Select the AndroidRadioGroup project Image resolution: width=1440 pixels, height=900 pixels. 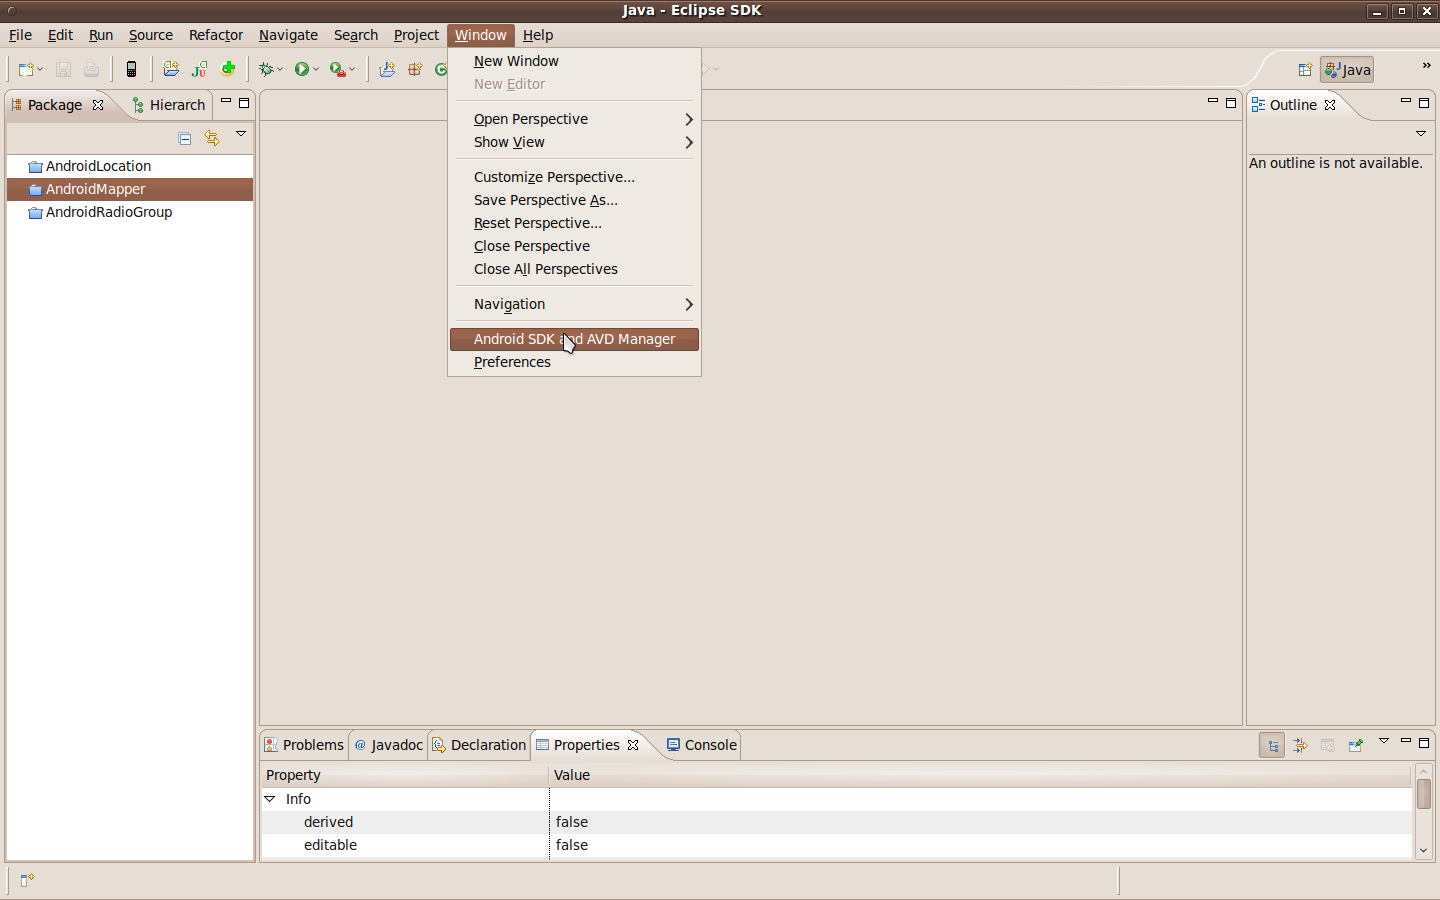pyautogui.click(x=100, y=212)
